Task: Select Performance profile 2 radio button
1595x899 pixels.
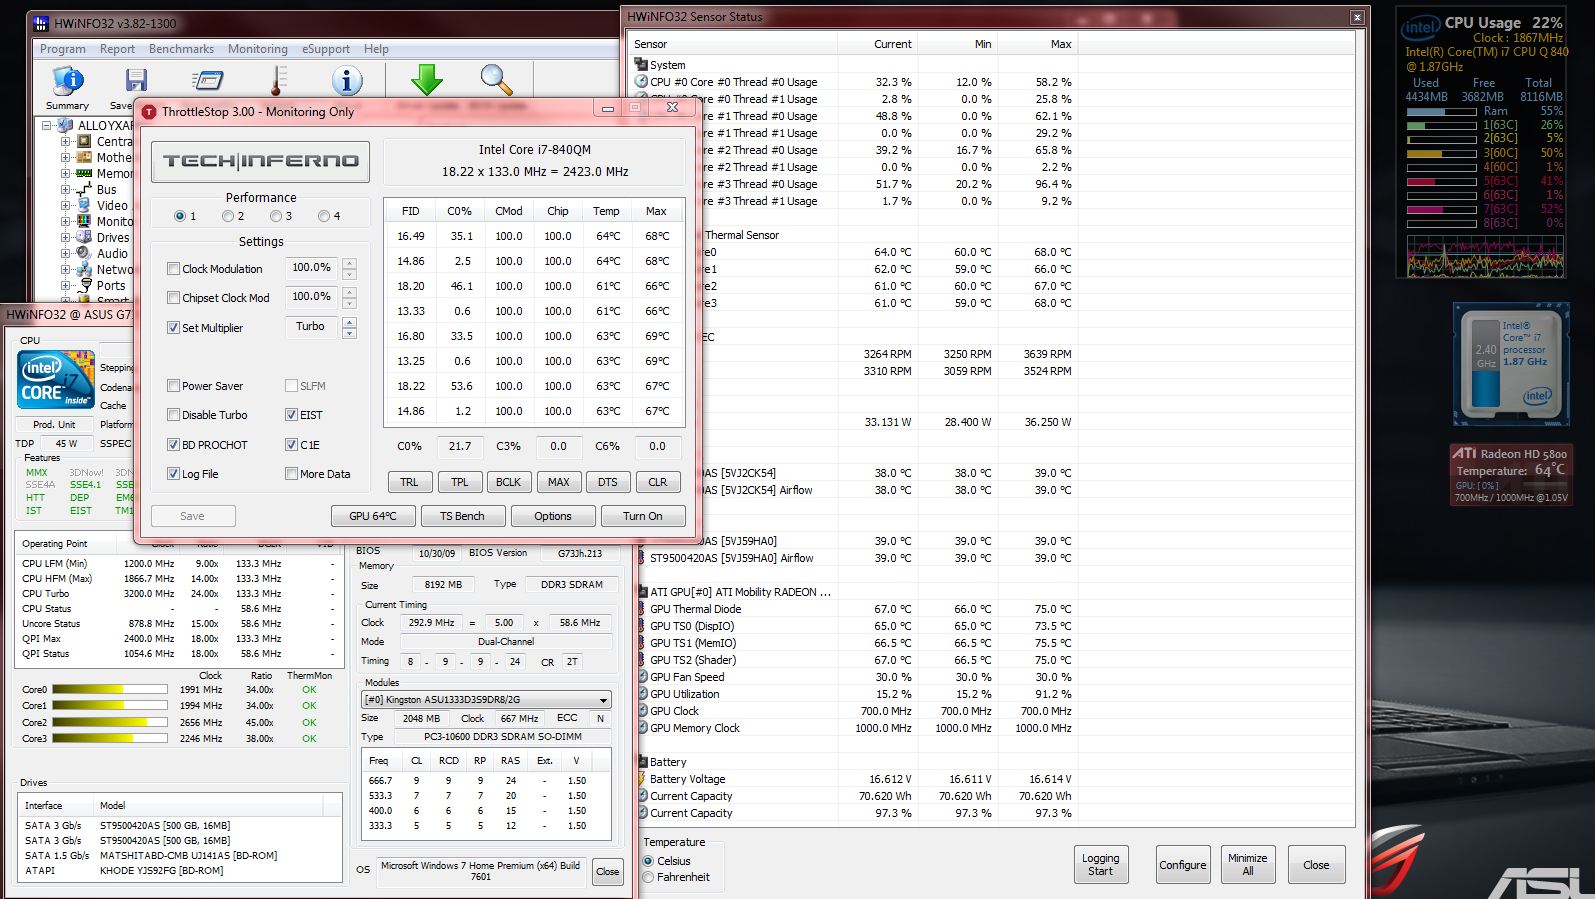Action: coord(228,216)
